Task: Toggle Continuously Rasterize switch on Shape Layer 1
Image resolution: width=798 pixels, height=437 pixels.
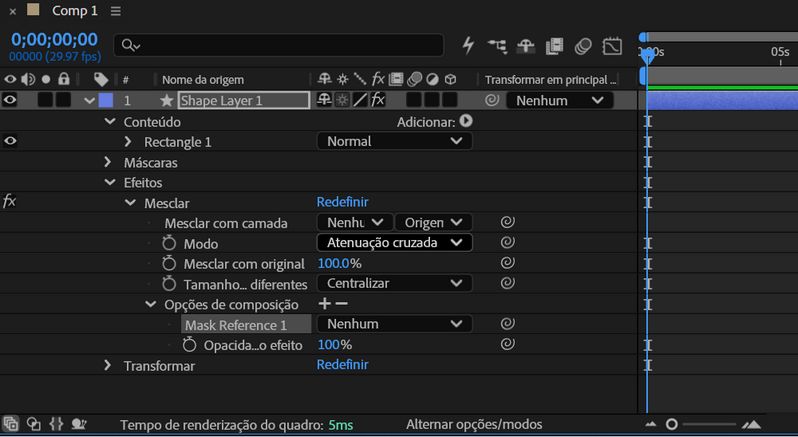Action: pyautogui.click(x=343, y=100)
